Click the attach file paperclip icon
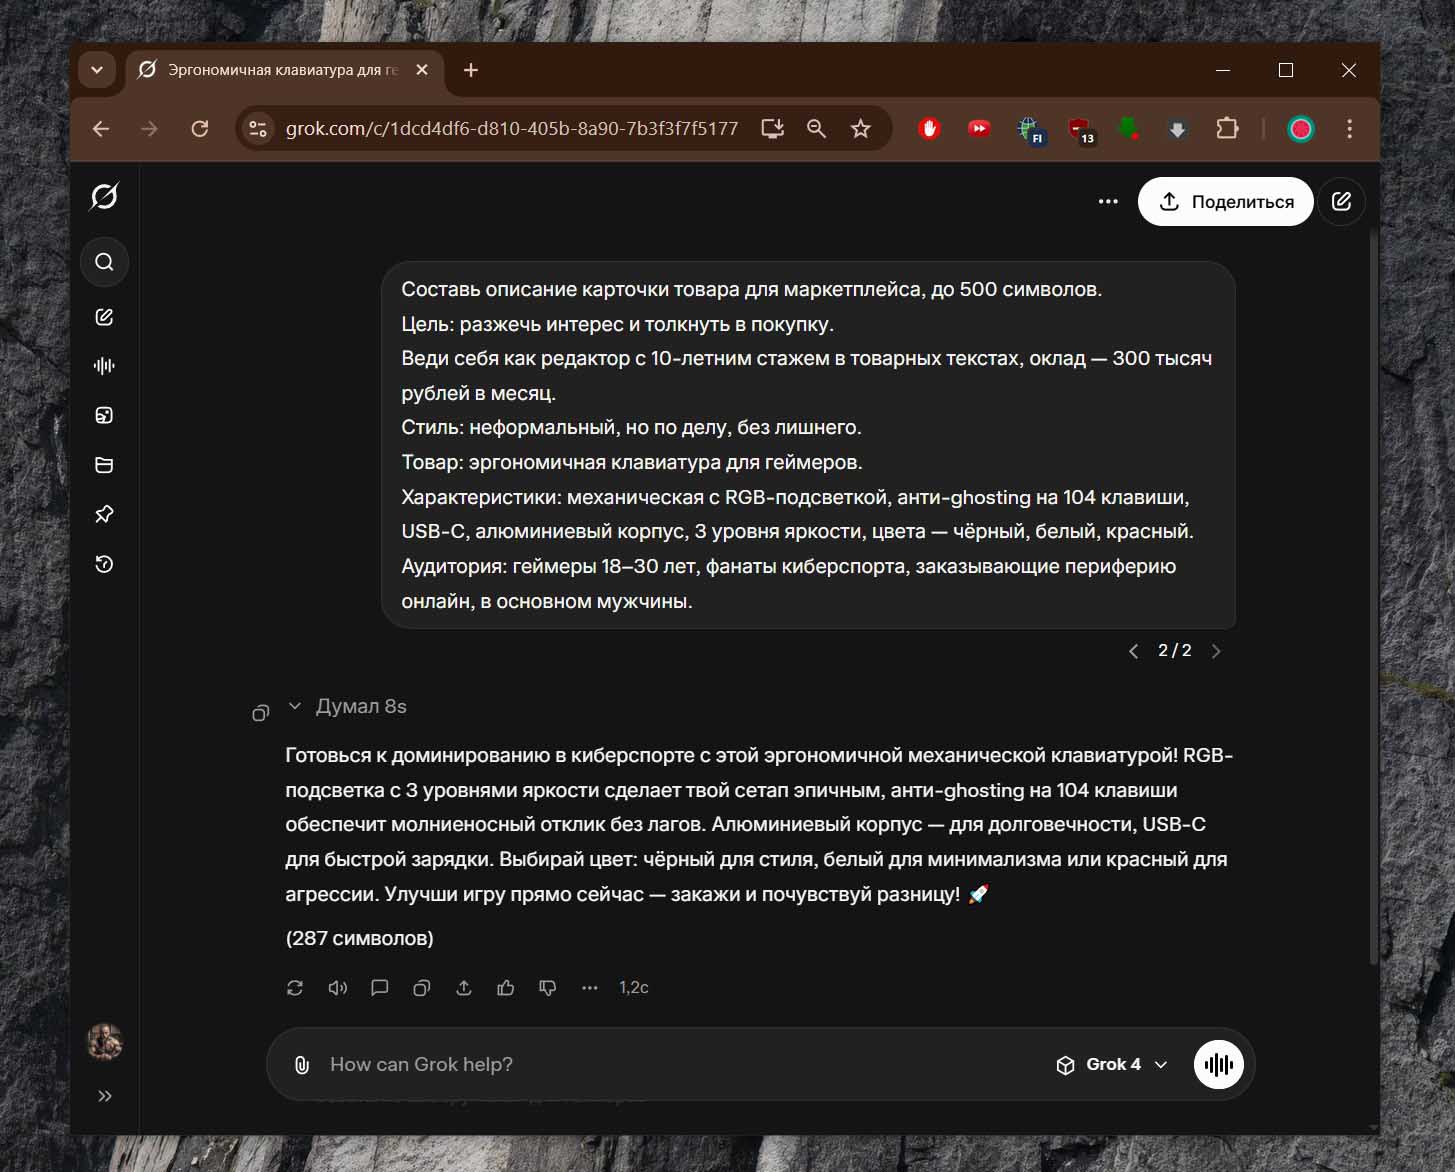 [x=301, y=1065]
